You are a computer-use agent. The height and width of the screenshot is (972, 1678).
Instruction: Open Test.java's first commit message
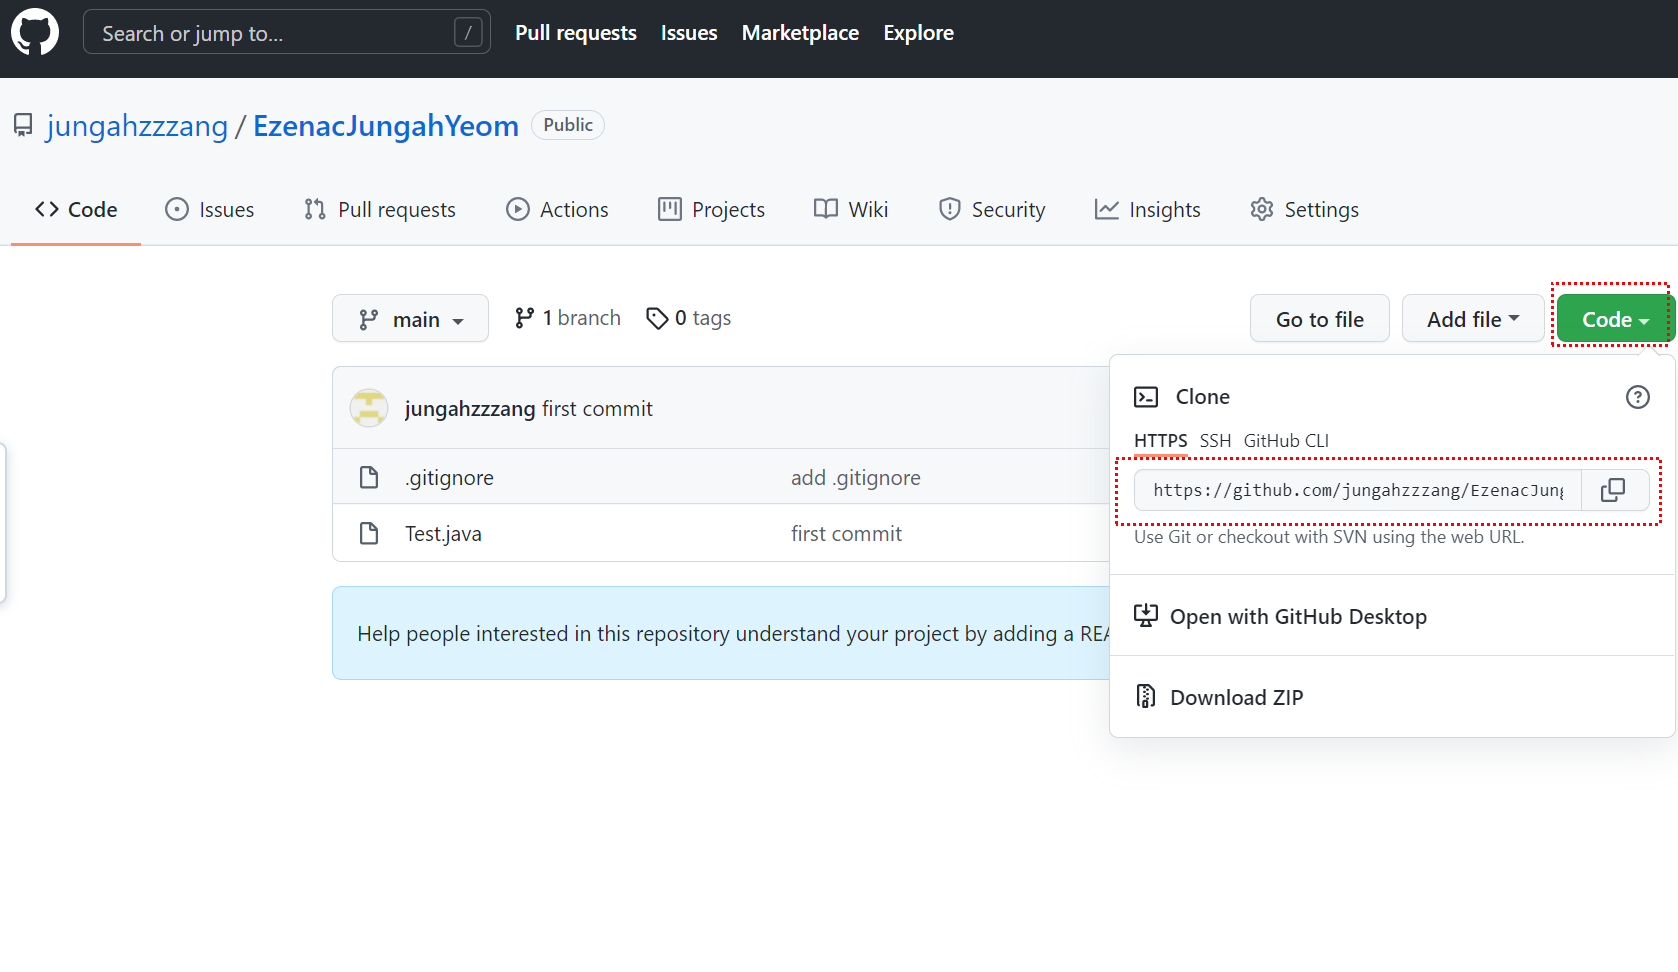[x=846, y=534]
